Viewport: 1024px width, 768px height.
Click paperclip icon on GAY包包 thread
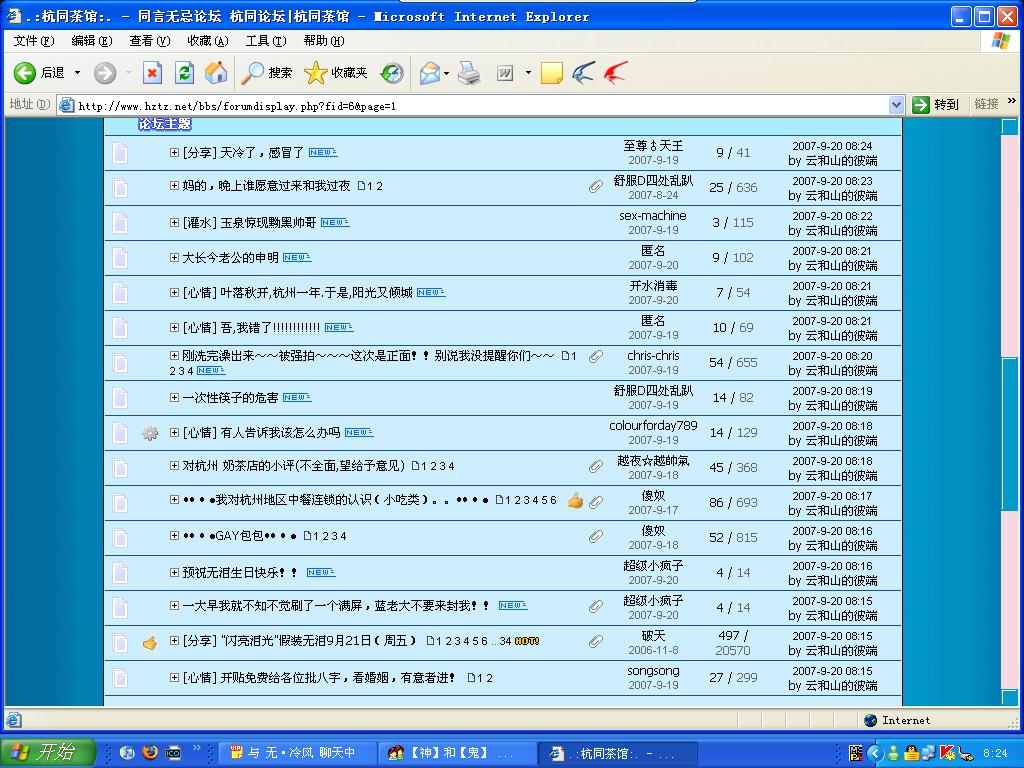pyautogui.click(x=596, y=536)
